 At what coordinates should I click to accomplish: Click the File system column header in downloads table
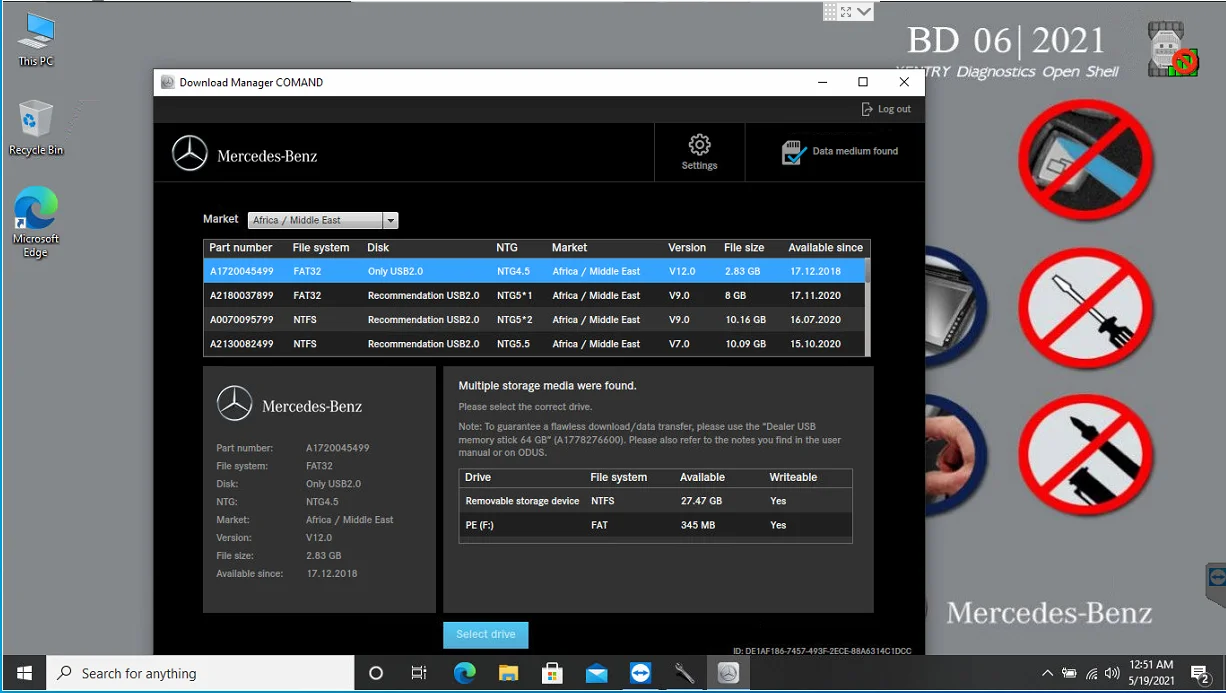321,248
